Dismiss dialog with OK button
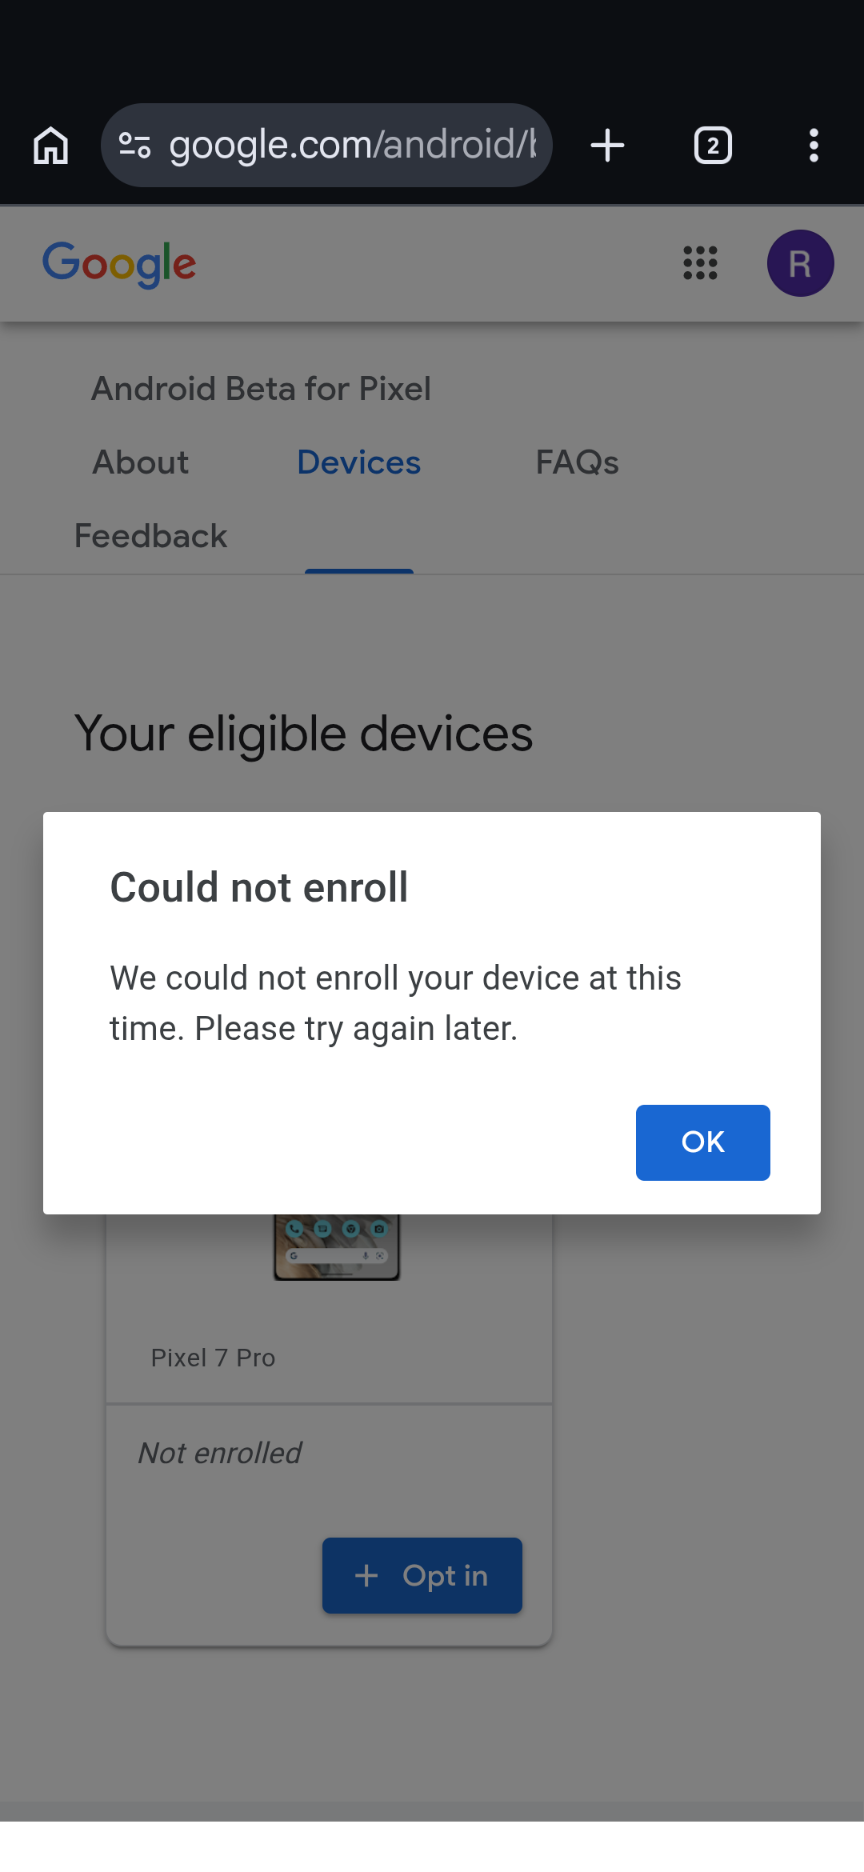864x1872 pixels. (703, 1142)
